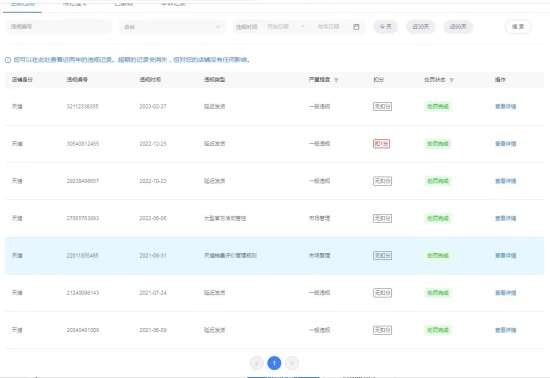Viewport: 550px width, 378px height.
Task: Select page number 1 in pagination
Action: (274, 363)
